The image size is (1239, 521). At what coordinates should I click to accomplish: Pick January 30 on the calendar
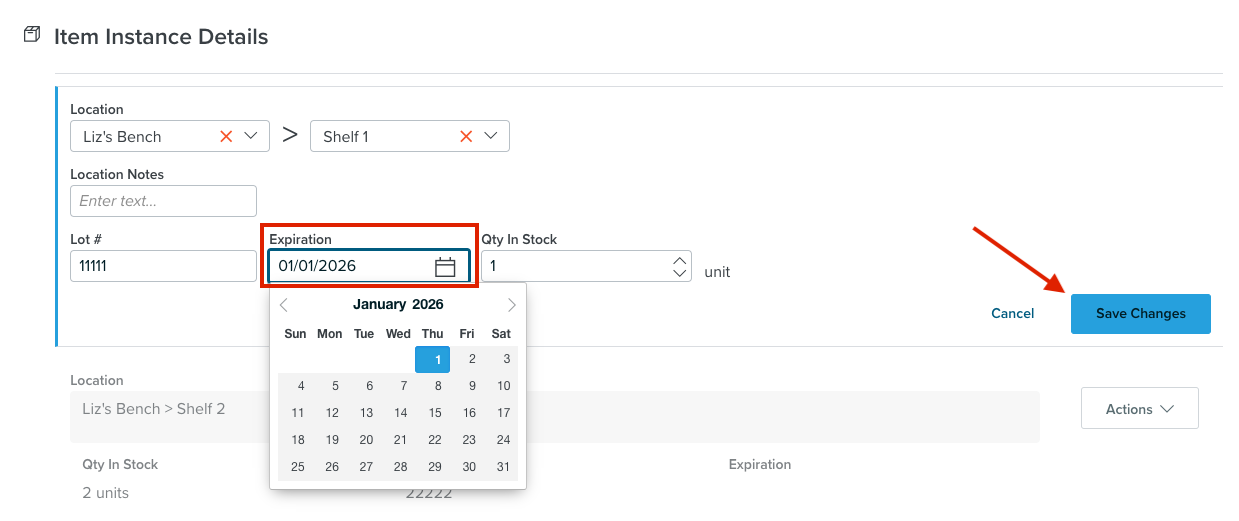tap(469, 467)
